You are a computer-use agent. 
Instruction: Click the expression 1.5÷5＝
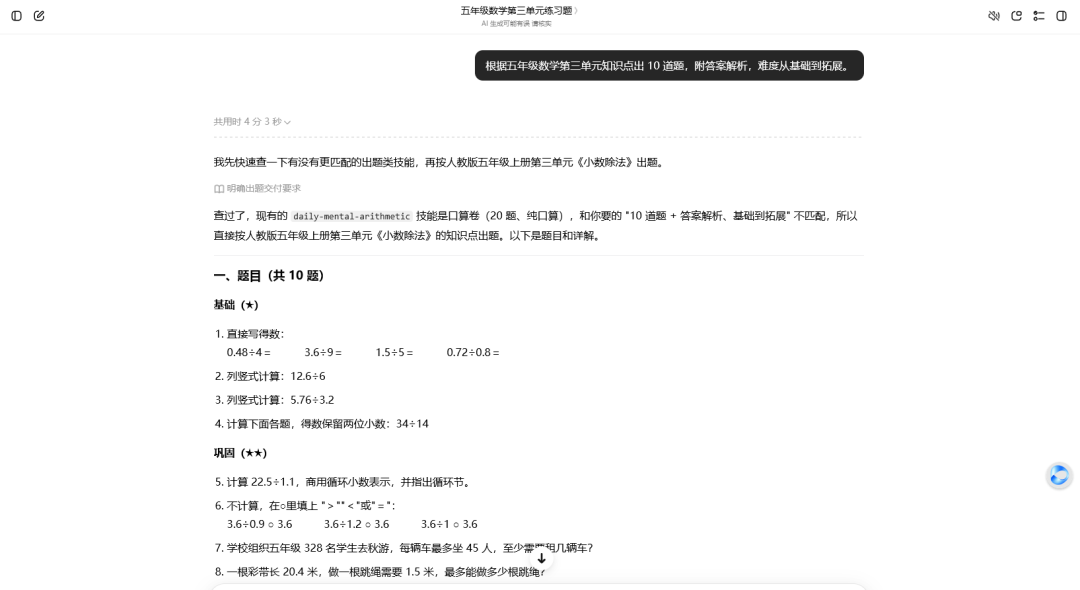(394, 352)
